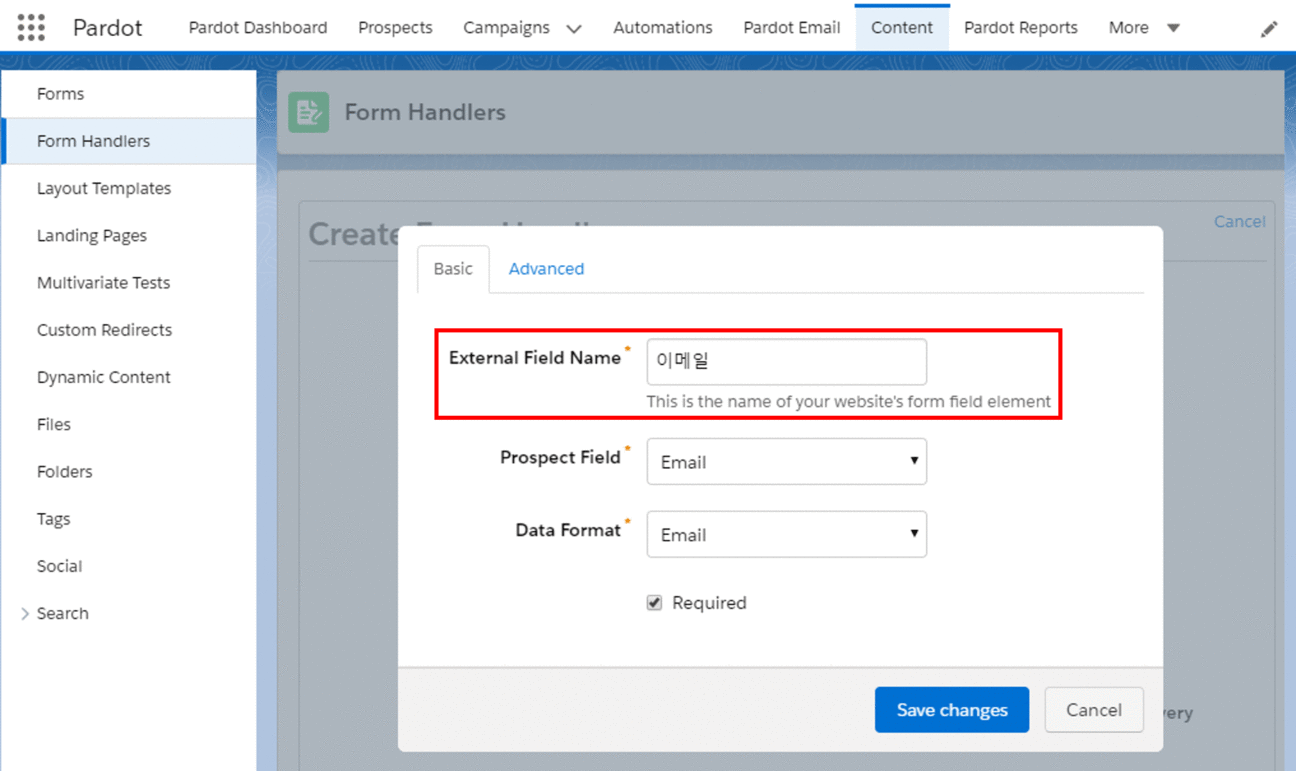Viewport: 1296px width, 771px height.
Task: Click the Cancel link behind dialog
Action: (1239, 221)
